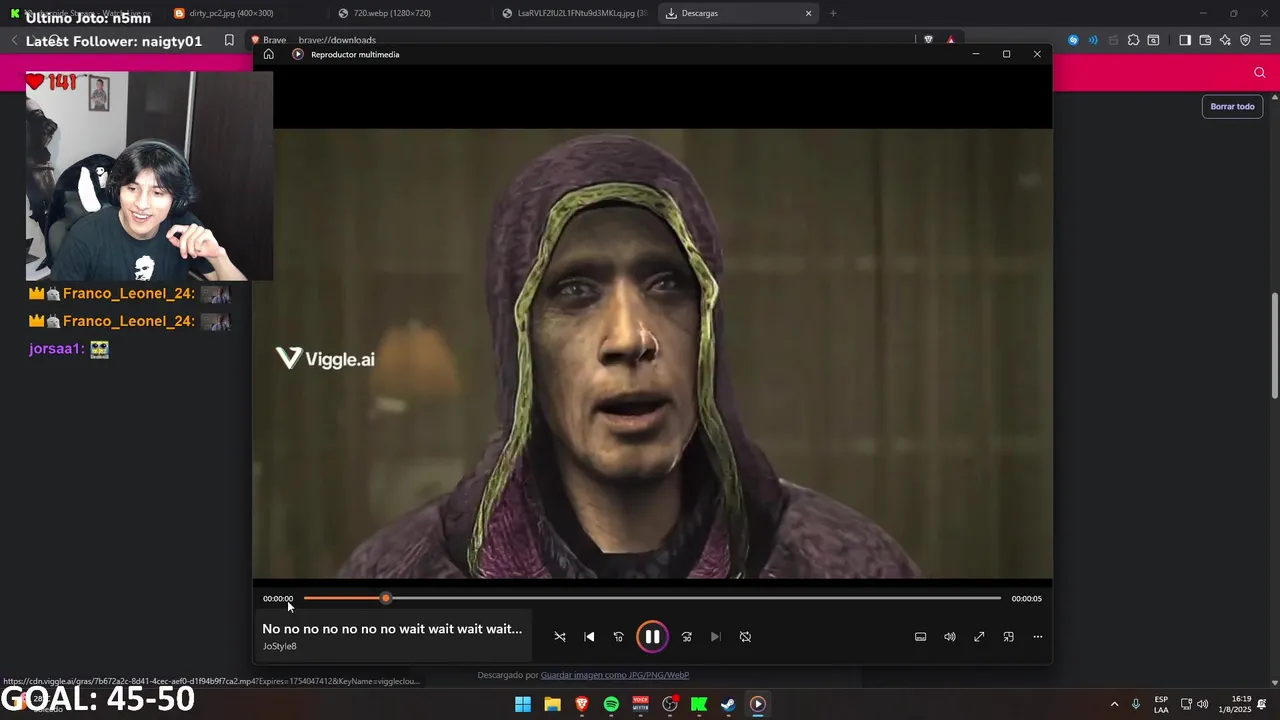
Task: Toggle repeat mode in the media player
Action: (745, 637)
